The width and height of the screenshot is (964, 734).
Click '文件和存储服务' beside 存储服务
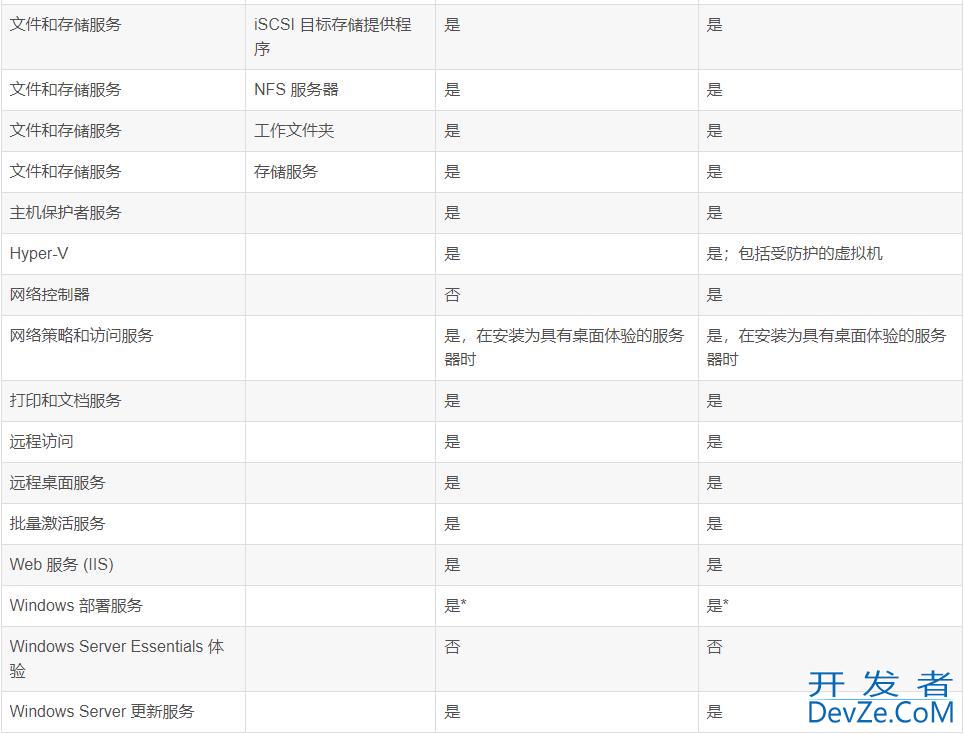click(x=65, y=172)
